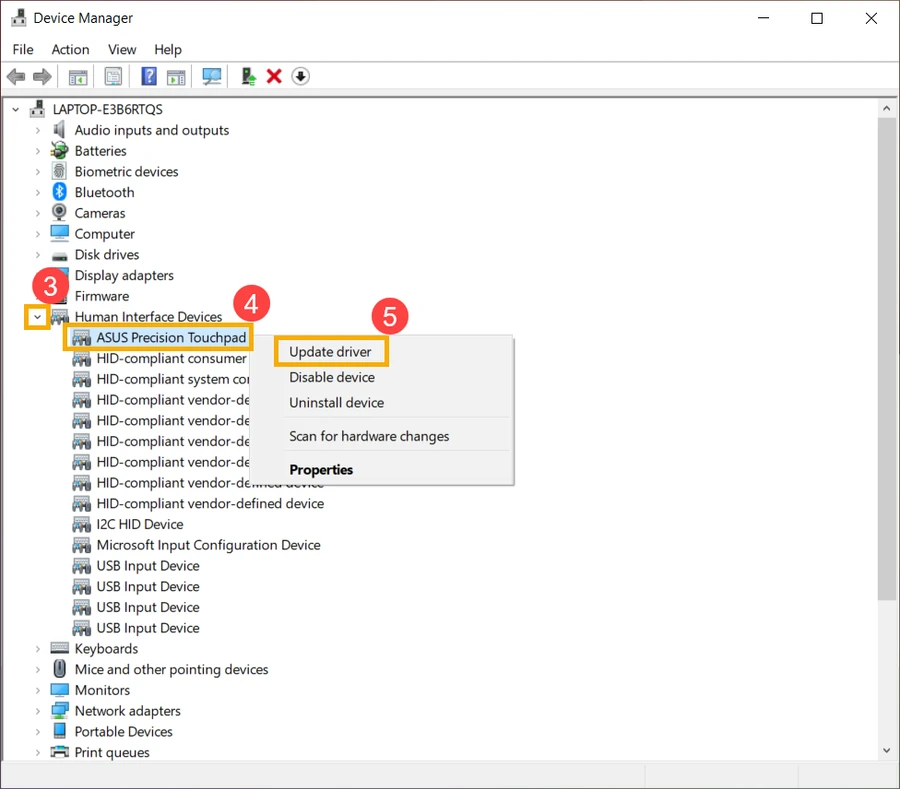Viewport: 900px width, 789px height.
Task: Open the Action menu
Action: [71, 49]
